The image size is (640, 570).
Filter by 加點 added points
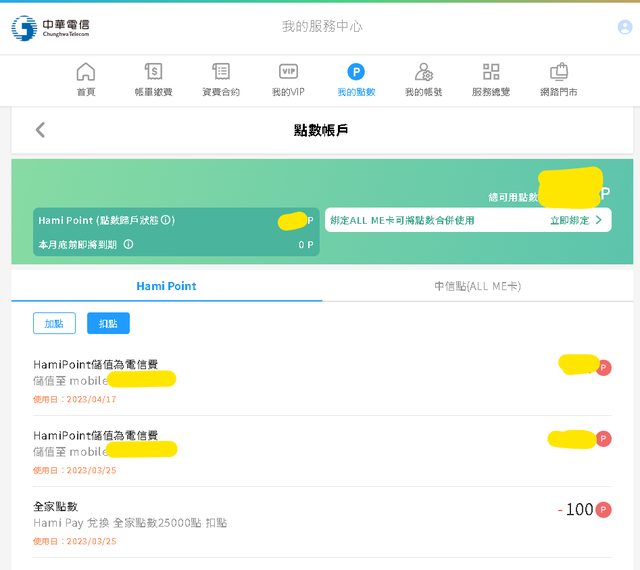pos(54,323)
